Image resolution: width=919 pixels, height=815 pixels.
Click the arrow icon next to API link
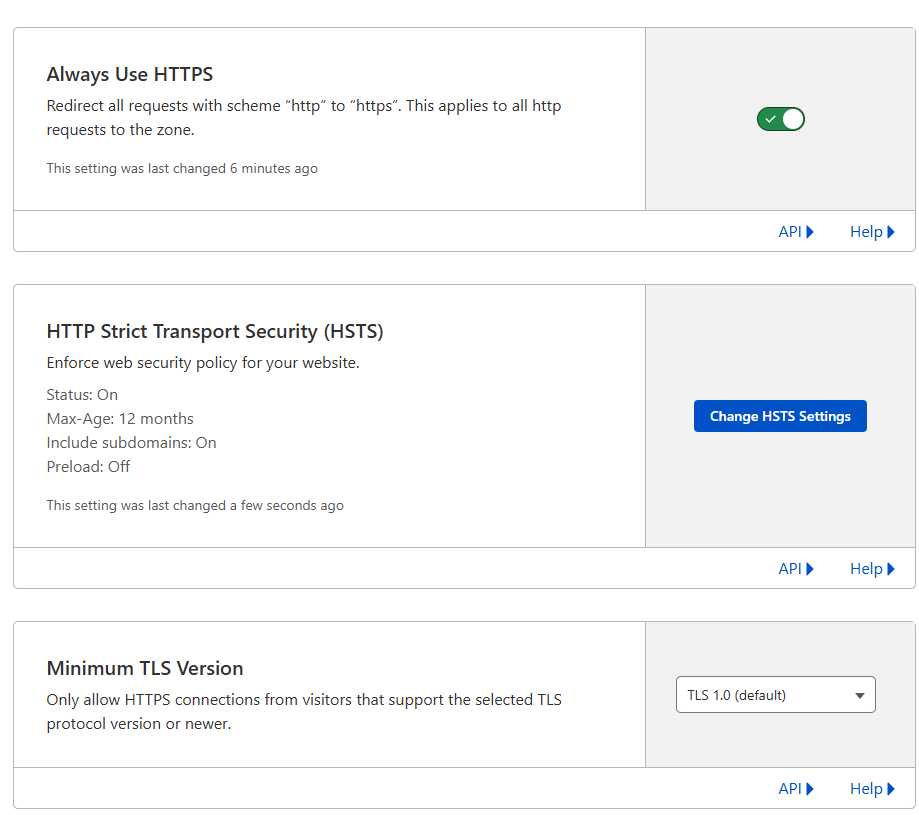[x=810, y=231]
